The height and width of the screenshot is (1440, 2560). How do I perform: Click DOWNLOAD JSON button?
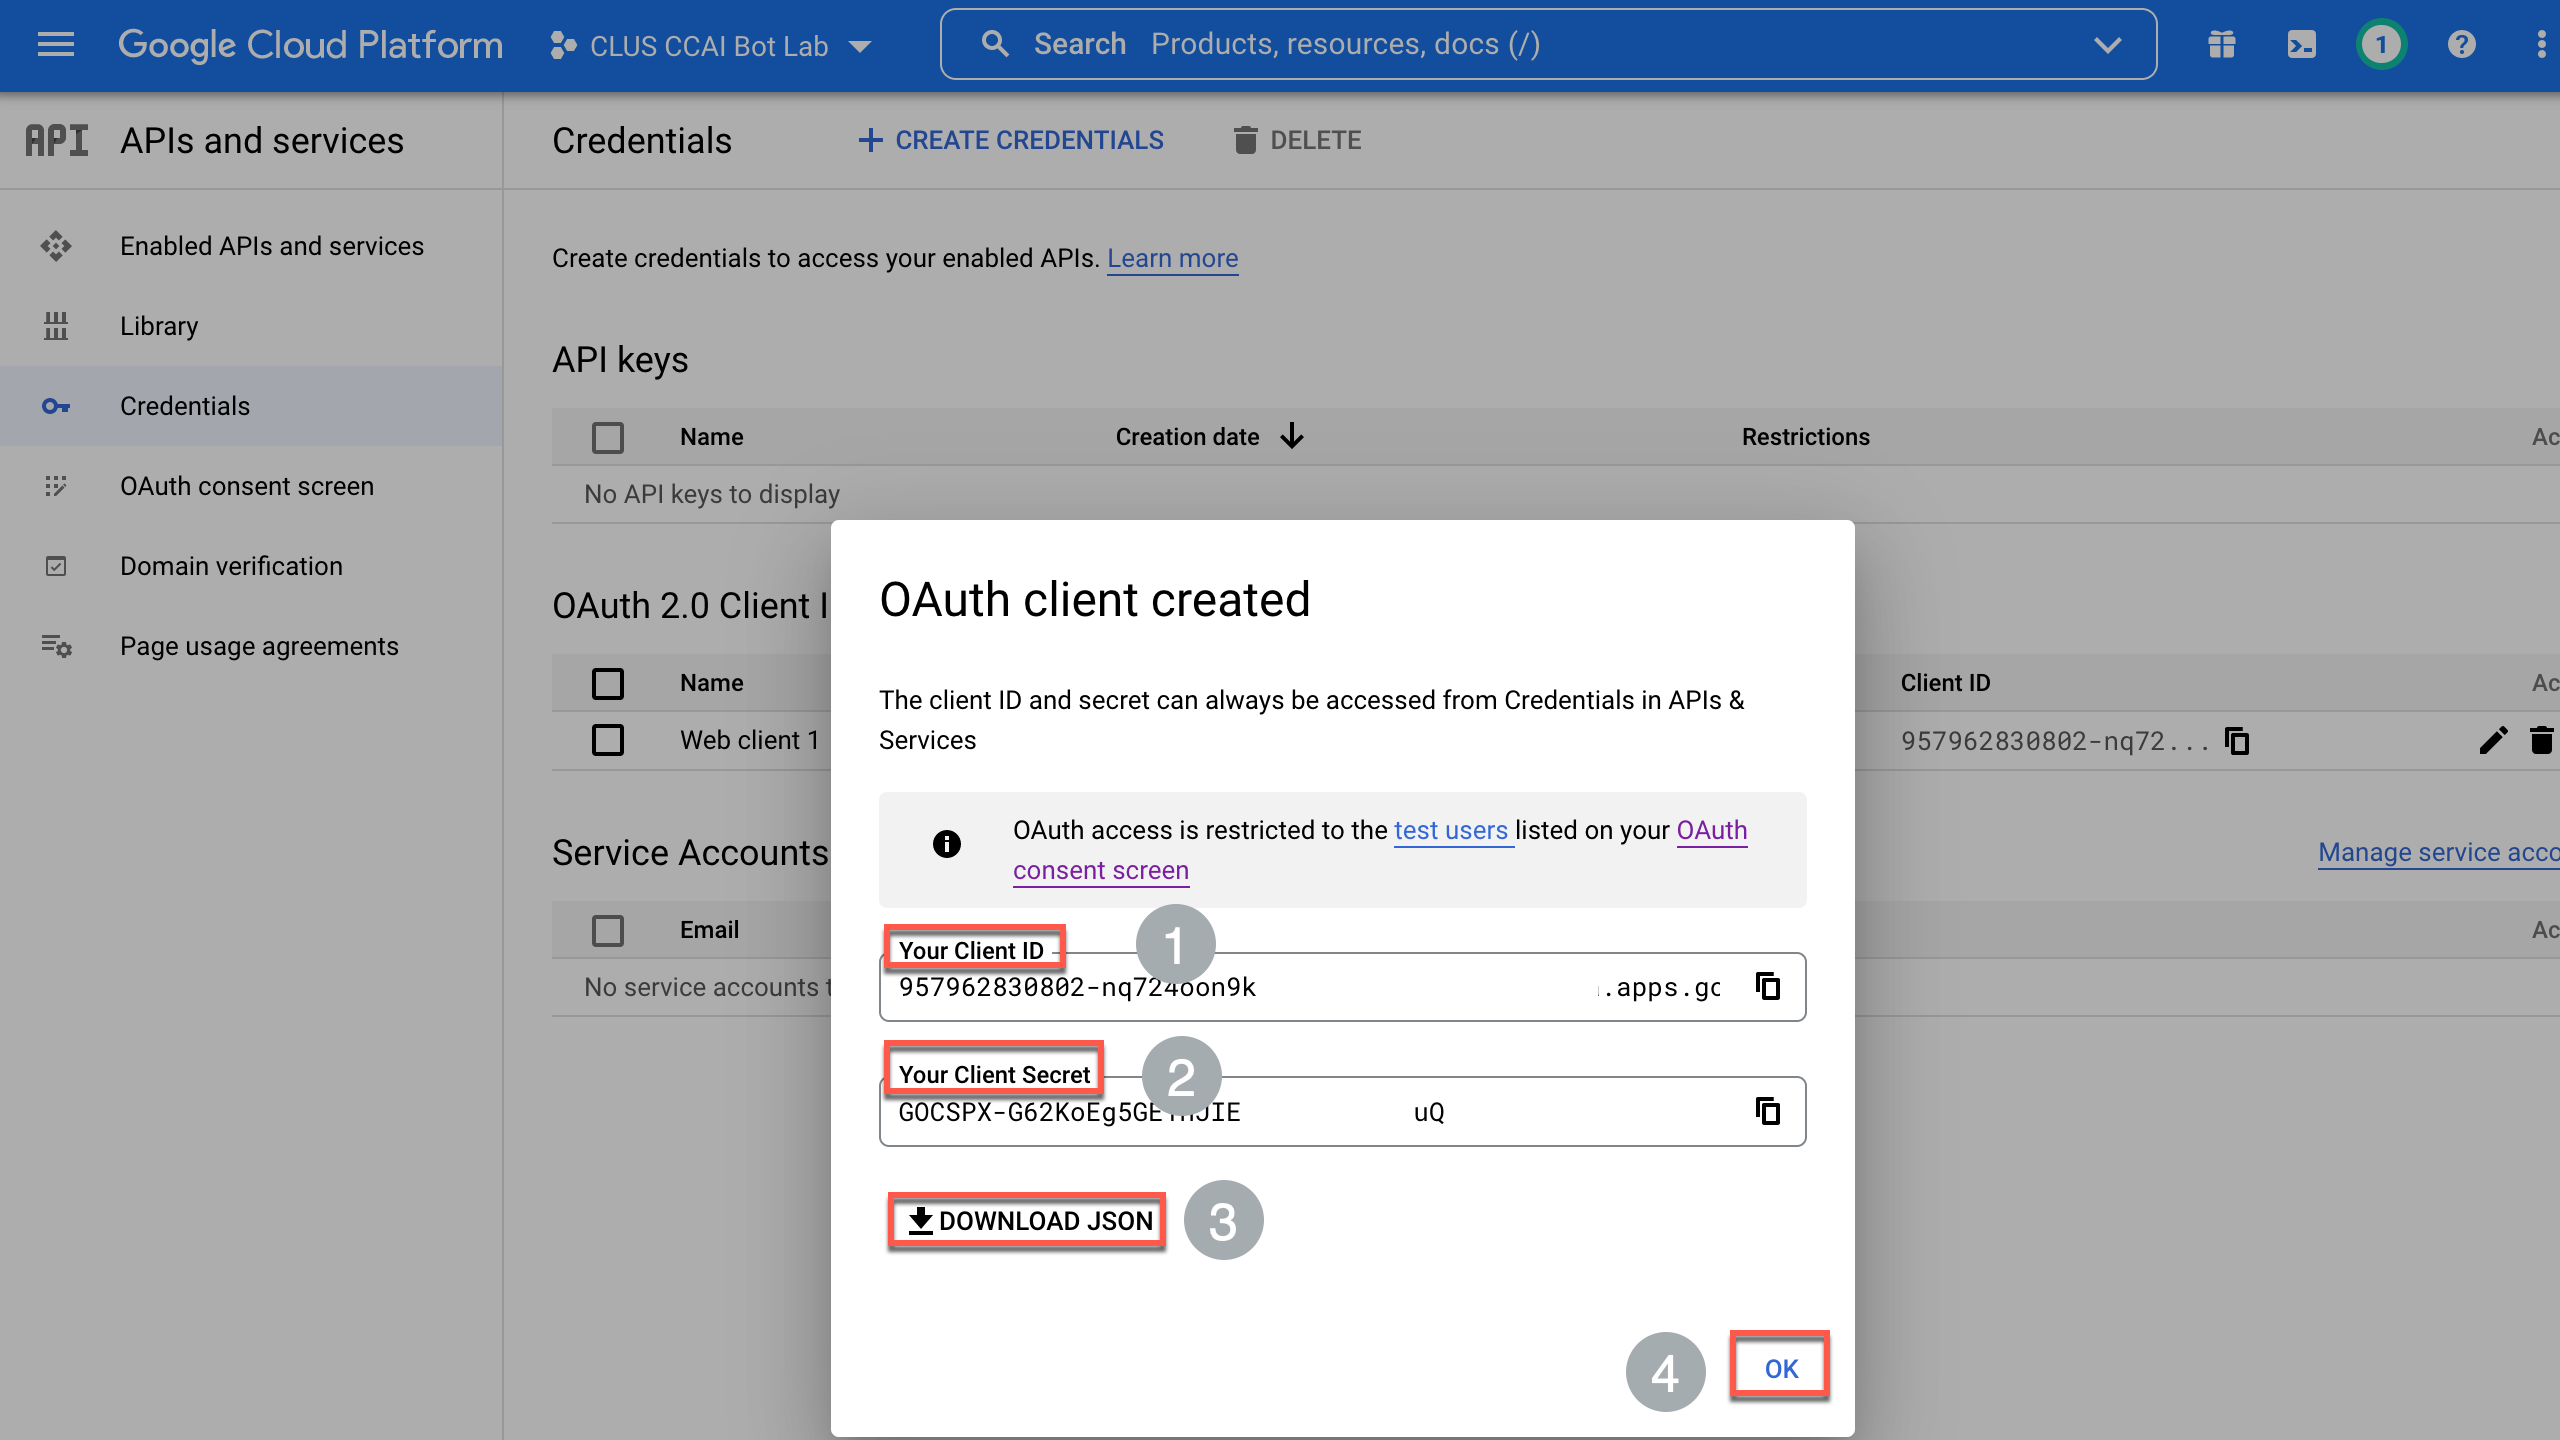1028,1221
